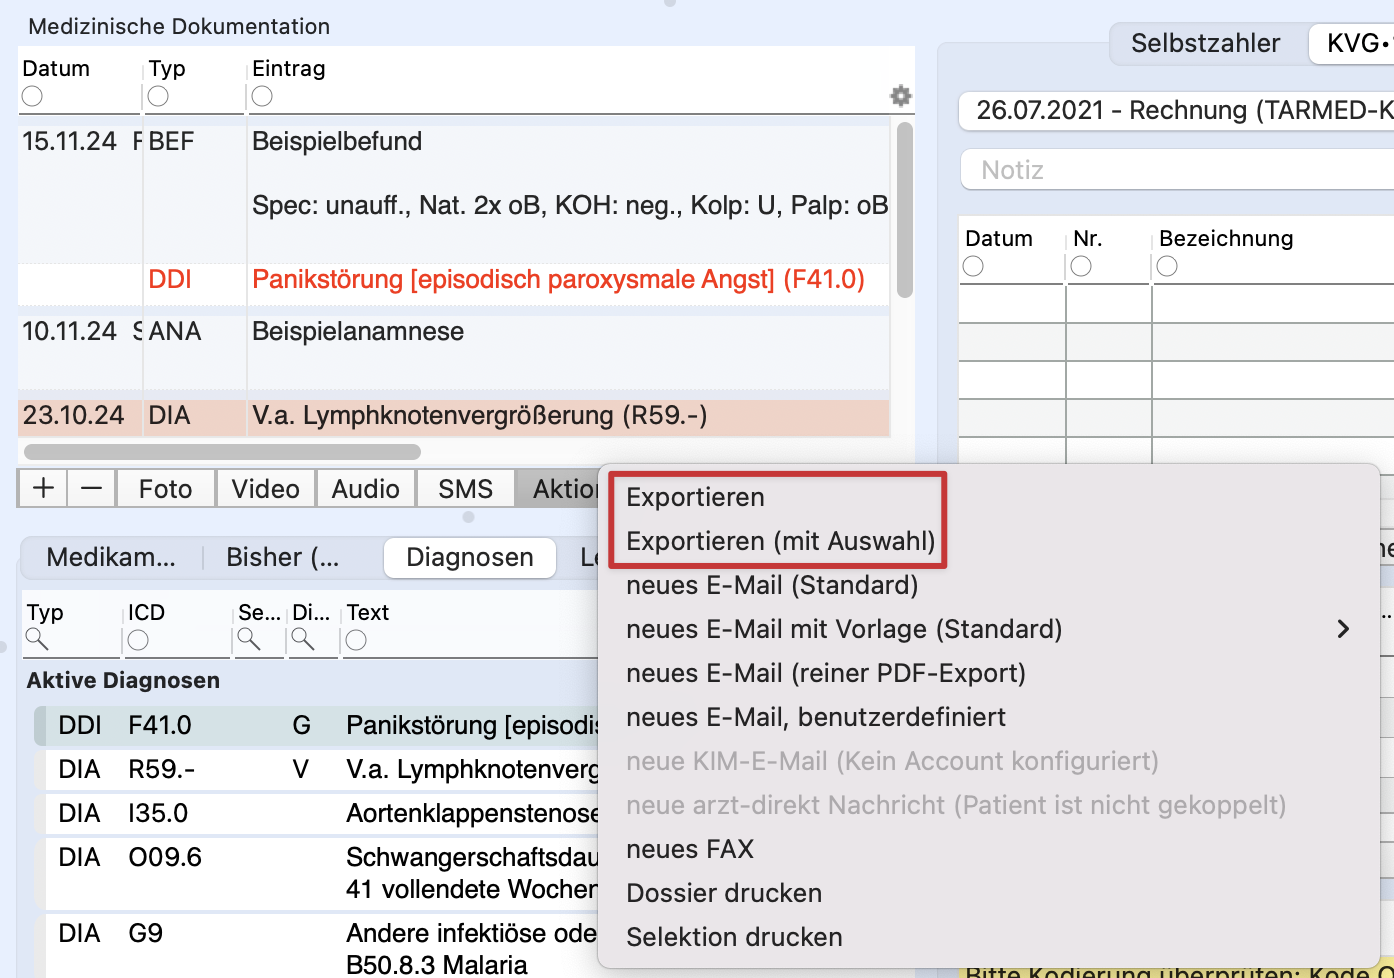Click search magnifier under Di... column
This screenshot has width=1394, height=978.
(x=302, y=640)
